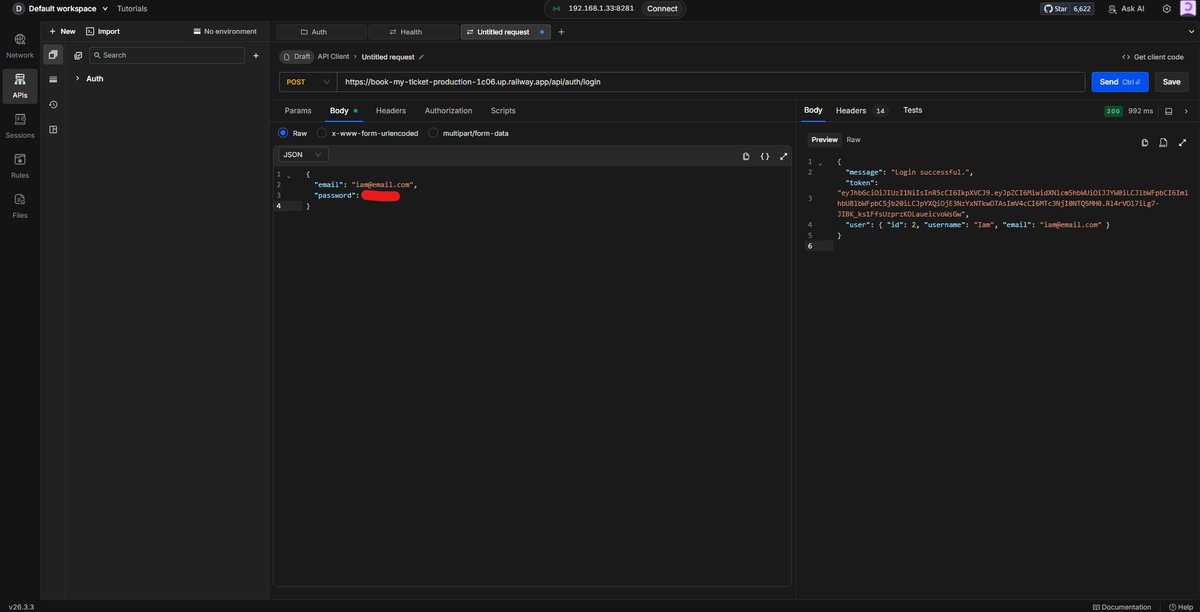Open the JSON format dropdown
The width and height of the screenshot is (1200, 612).
coord(303,155)
